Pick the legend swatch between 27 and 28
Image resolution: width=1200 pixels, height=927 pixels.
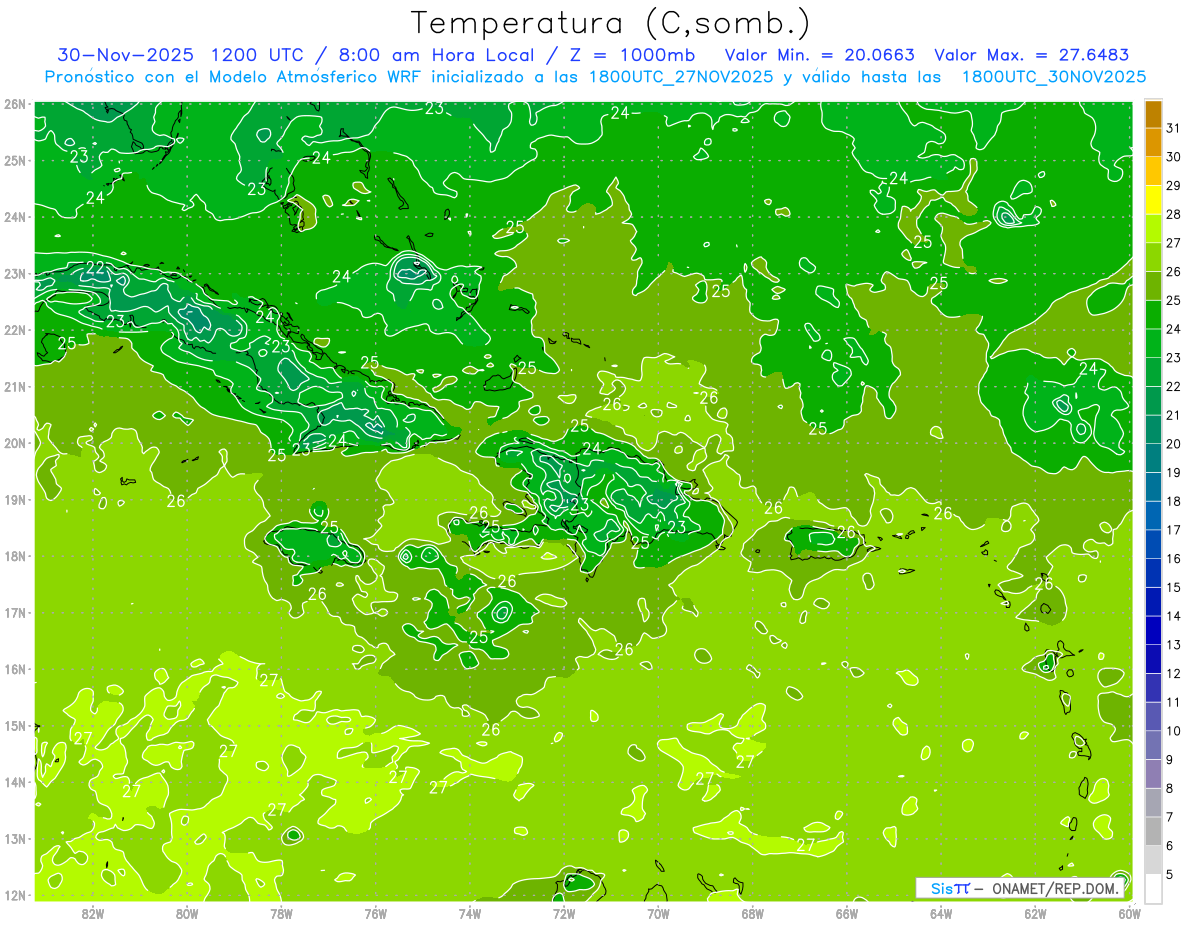(1153, 228)
